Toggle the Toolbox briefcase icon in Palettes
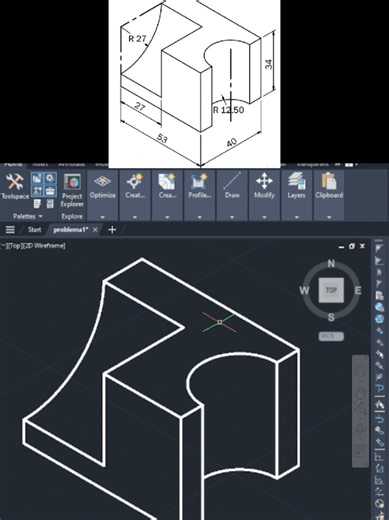The width and height of the screenshot is (389, 520). (x=50, y=191)
